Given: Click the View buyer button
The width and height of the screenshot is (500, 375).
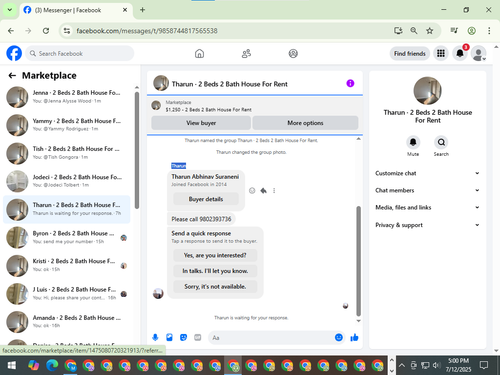Looking at the screenshot, I should coord(201,123).
